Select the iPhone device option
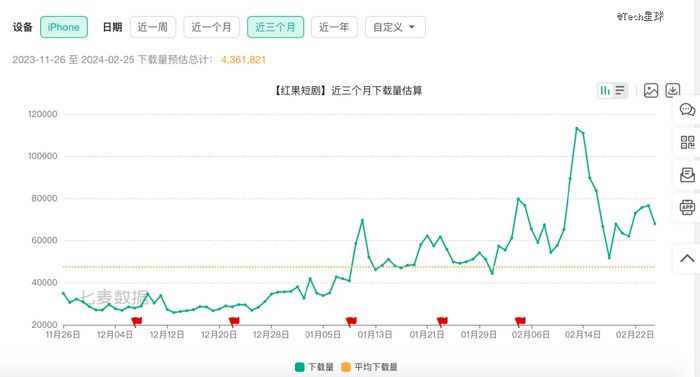The width and height of the screenshot is (700, 377). pos(64,27)
